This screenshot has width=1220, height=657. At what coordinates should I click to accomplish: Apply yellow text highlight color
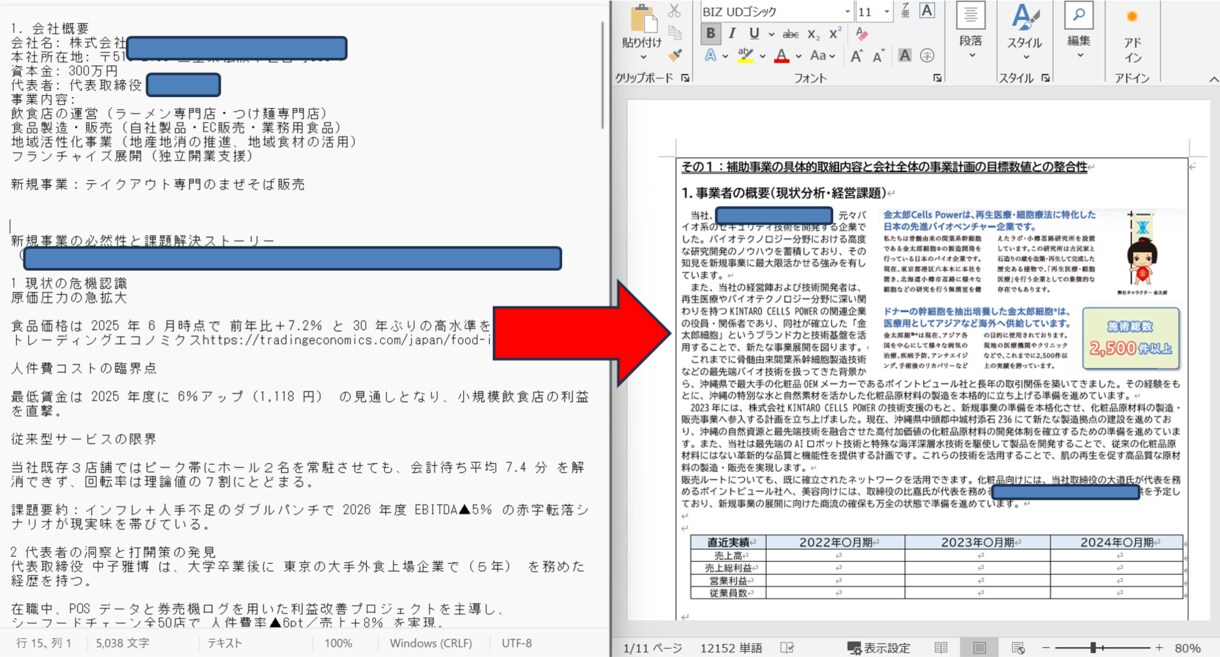[745, 56]
